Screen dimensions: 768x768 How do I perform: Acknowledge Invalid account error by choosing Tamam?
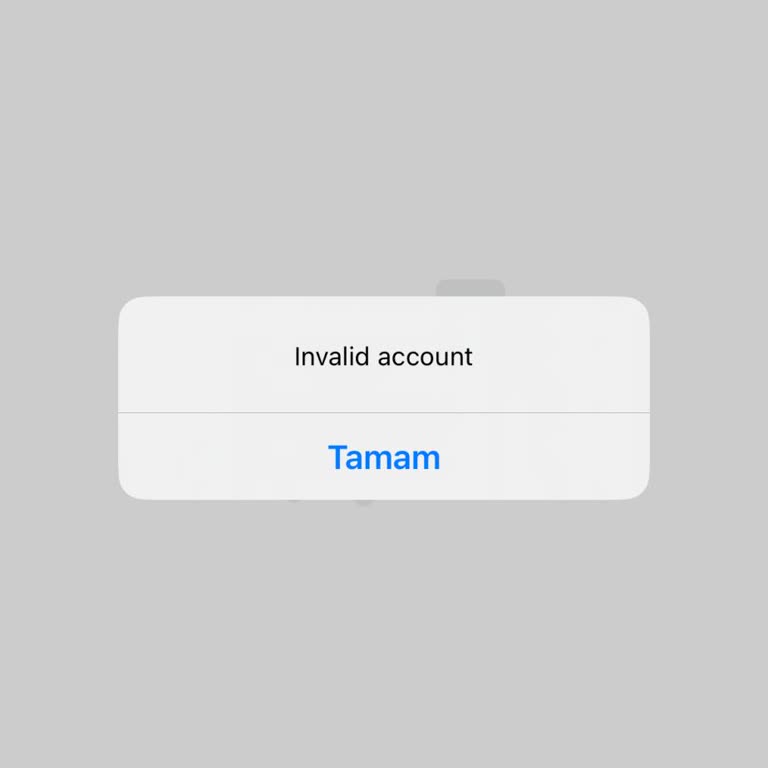pos(384,457)
